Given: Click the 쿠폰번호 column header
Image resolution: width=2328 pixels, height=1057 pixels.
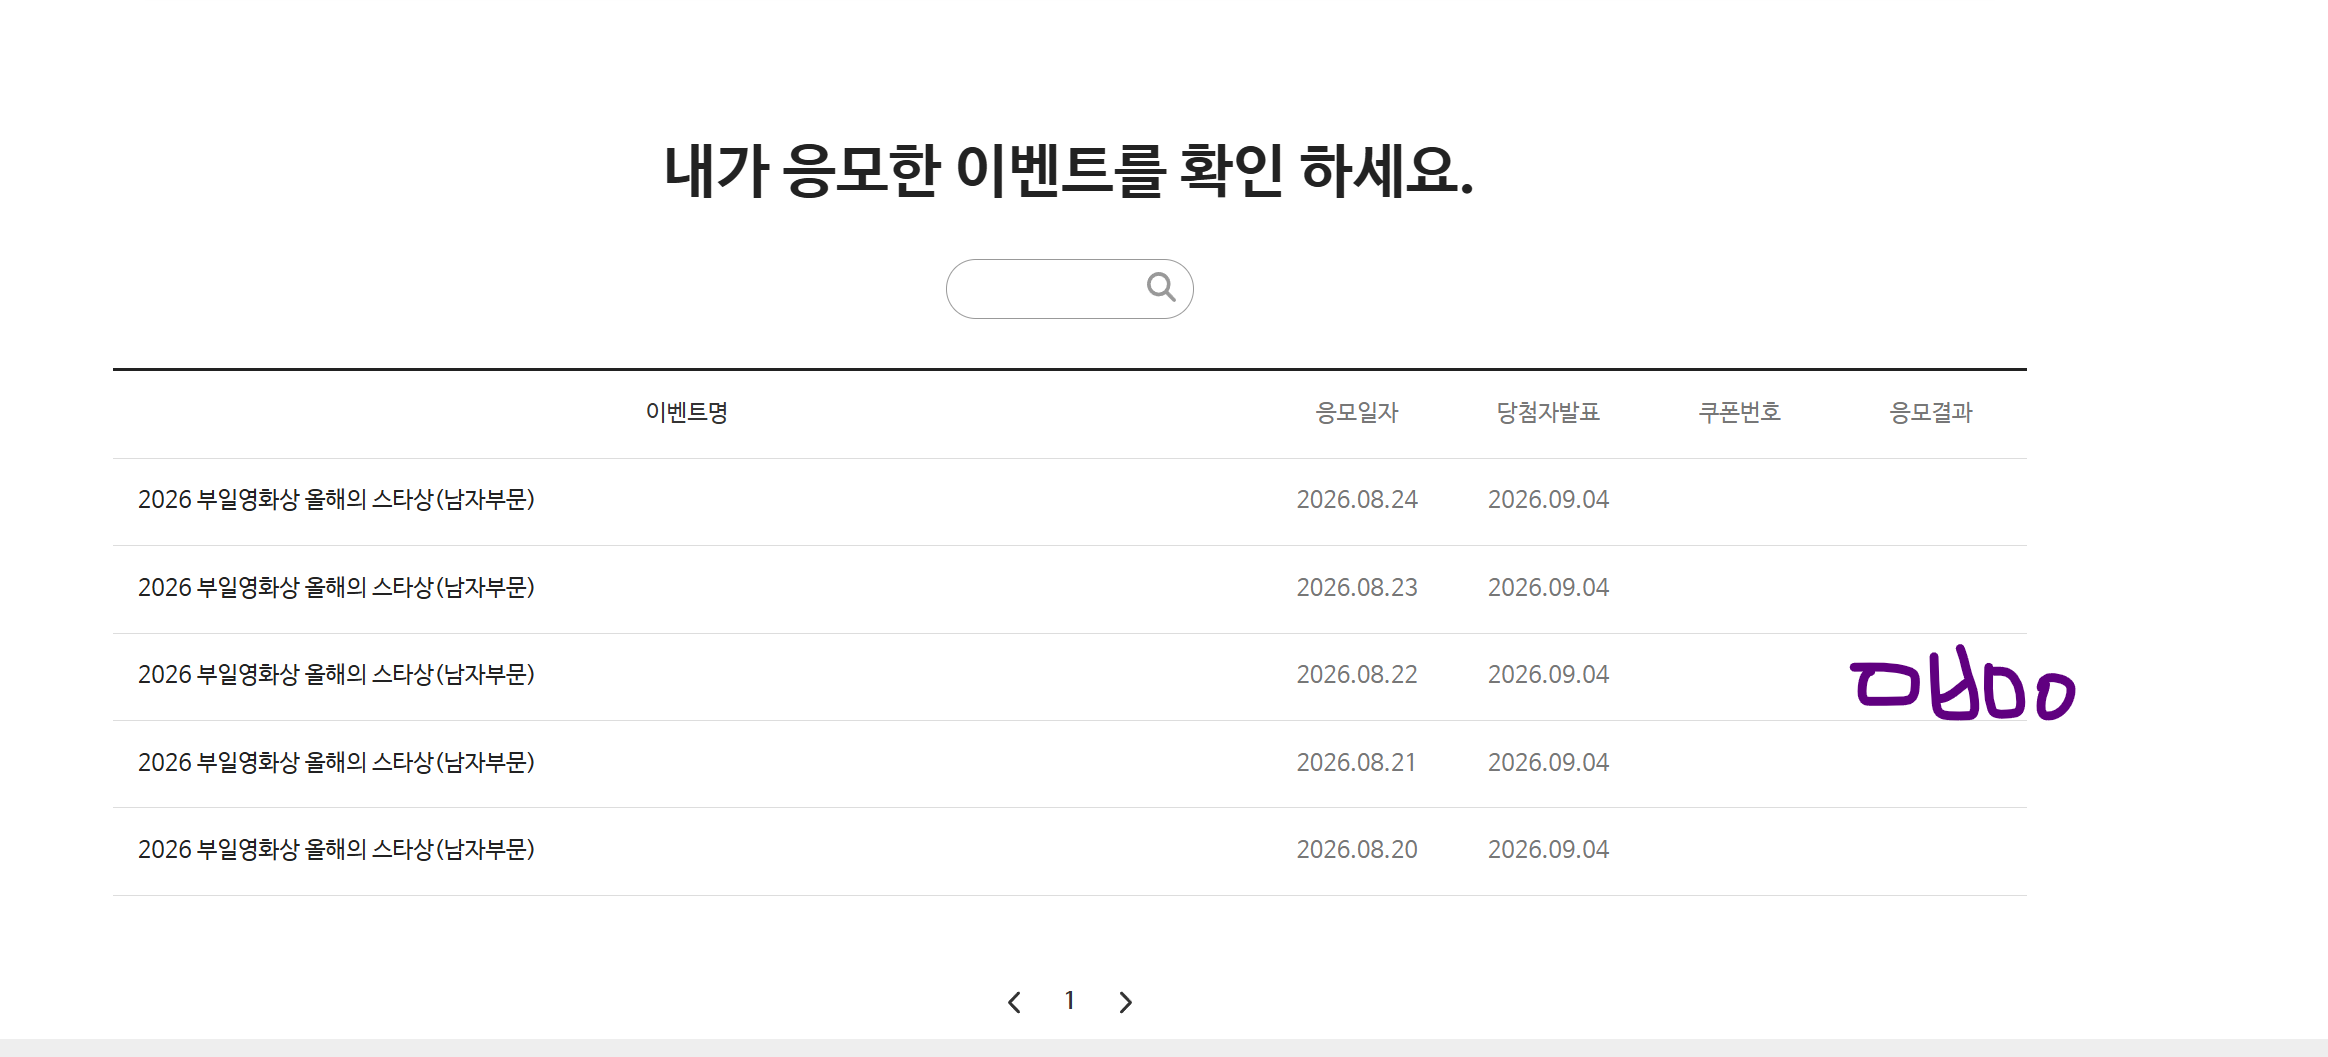Looking at the screenshot, I should point(1740,412).
